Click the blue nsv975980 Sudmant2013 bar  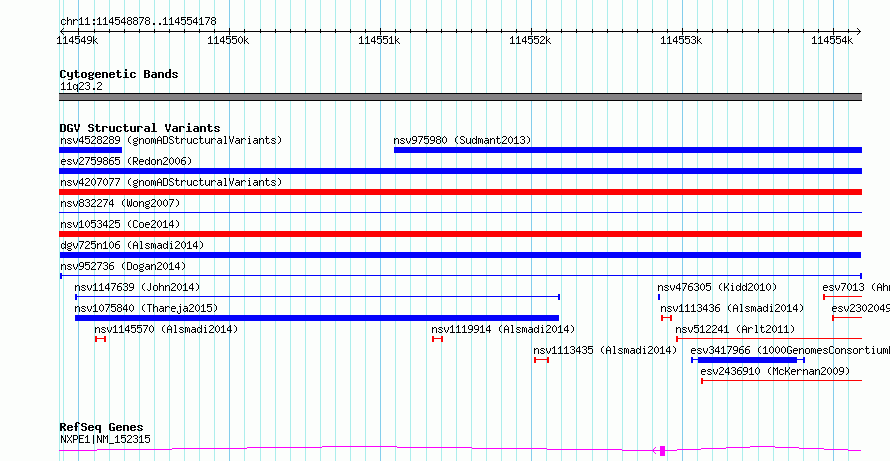(628, 150)
